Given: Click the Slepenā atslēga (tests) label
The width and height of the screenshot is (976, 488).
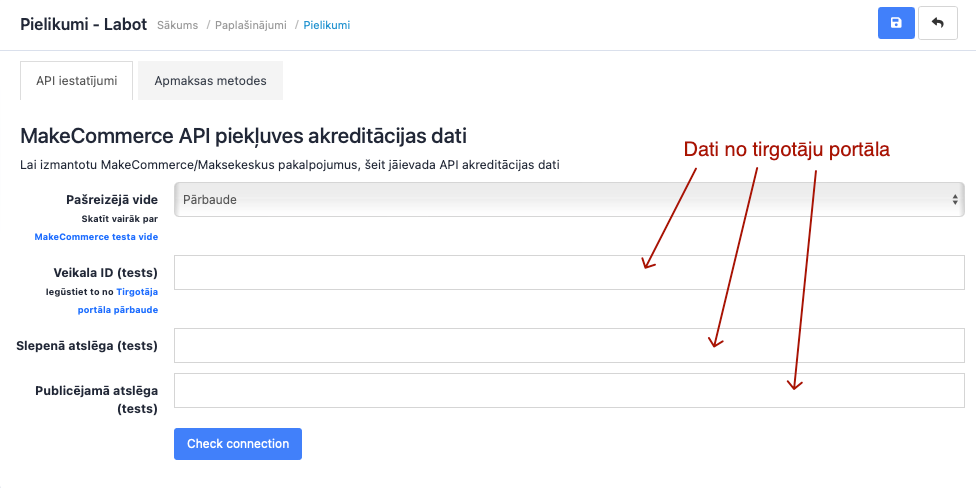Looking at the screenshot, I should 87,345.
